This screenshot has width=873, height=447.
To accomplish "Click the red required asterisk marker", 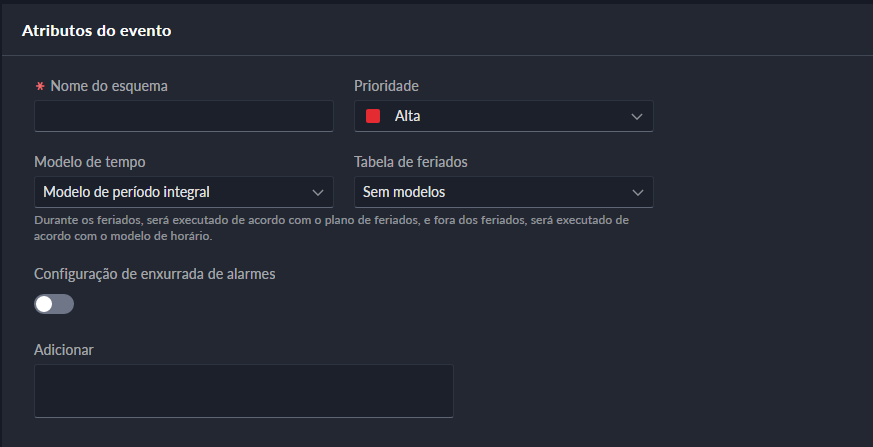I will click(40, 87).
